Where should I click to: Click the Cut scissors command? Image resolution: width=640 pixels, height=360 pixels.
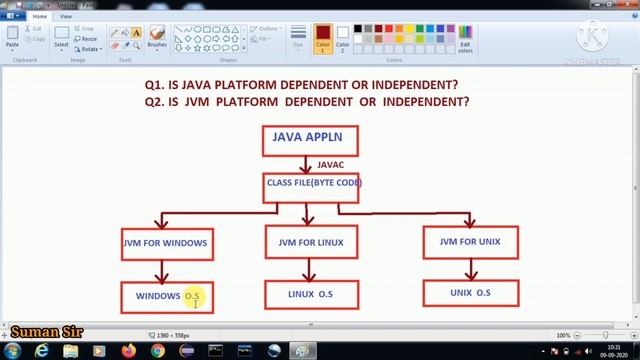(33, 29)
